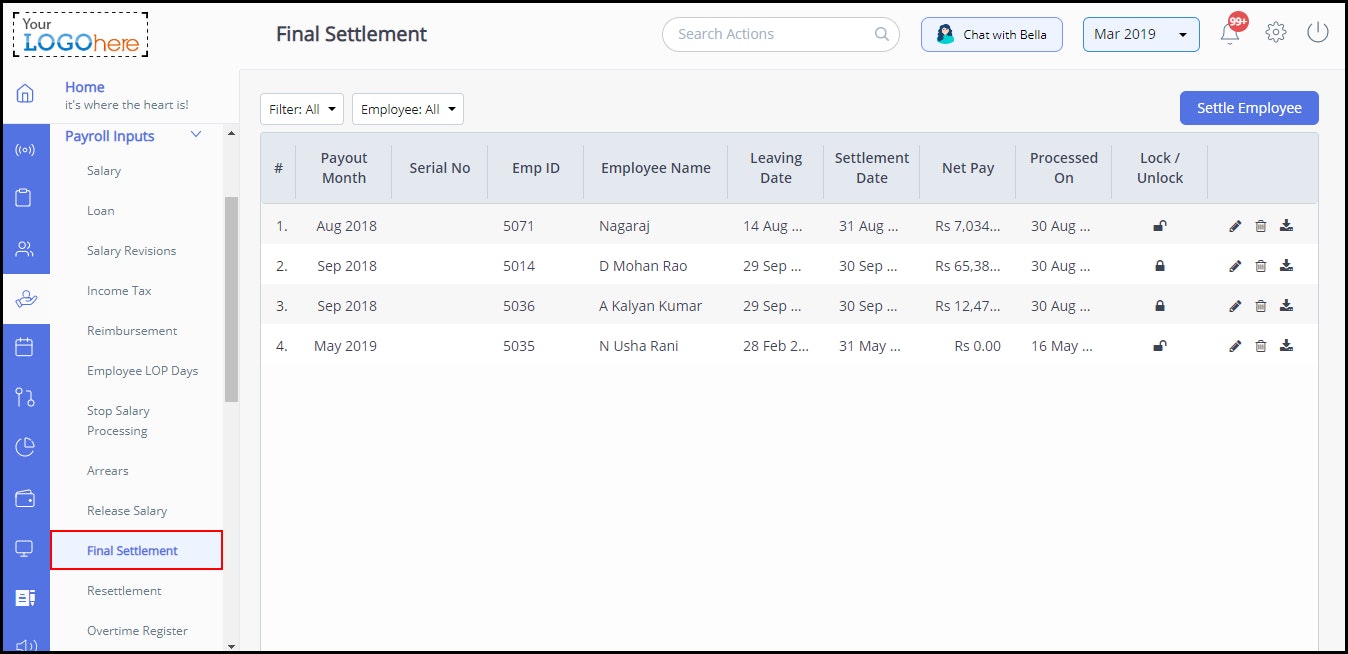Download A Kalyan Kumar's settlement
Viewport: 1348px width, 654px height.
pyautogui.click(x=1286, y=306)
